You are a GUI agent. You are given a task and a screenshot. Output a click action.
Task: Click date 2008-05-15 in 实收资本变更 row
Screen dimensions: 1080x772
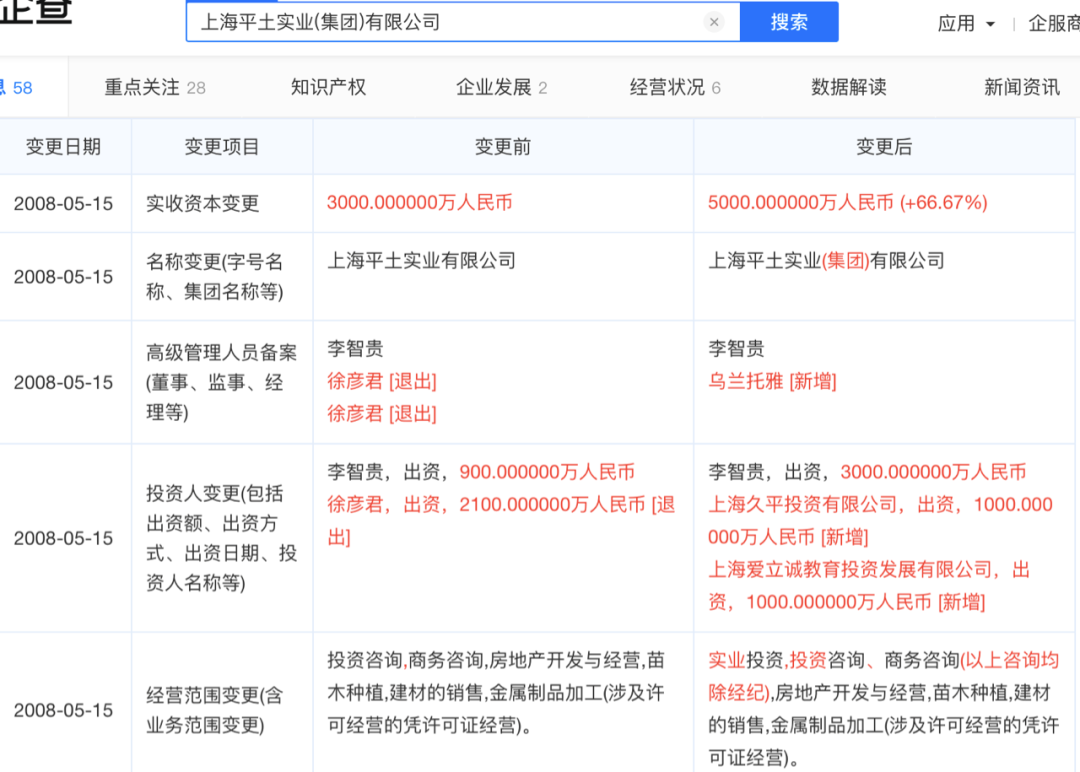point(63,204)
